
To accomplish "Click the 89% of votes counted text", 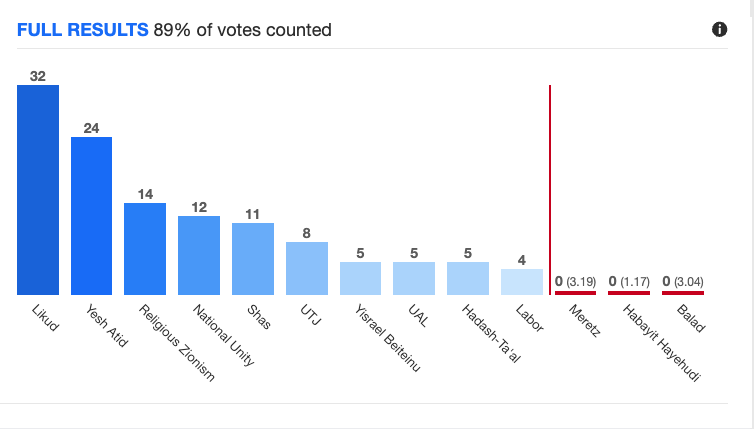I will (243, 30).
